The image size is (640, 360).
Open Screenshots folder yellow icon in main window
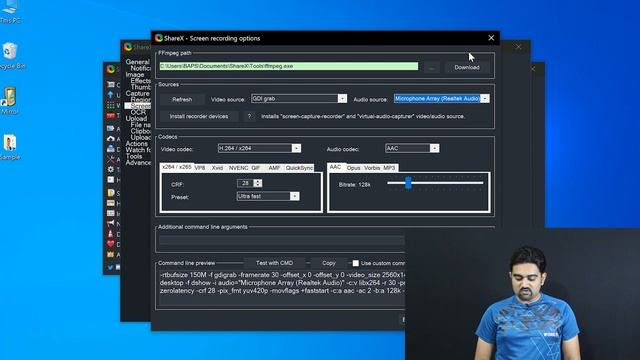[111, 193]
